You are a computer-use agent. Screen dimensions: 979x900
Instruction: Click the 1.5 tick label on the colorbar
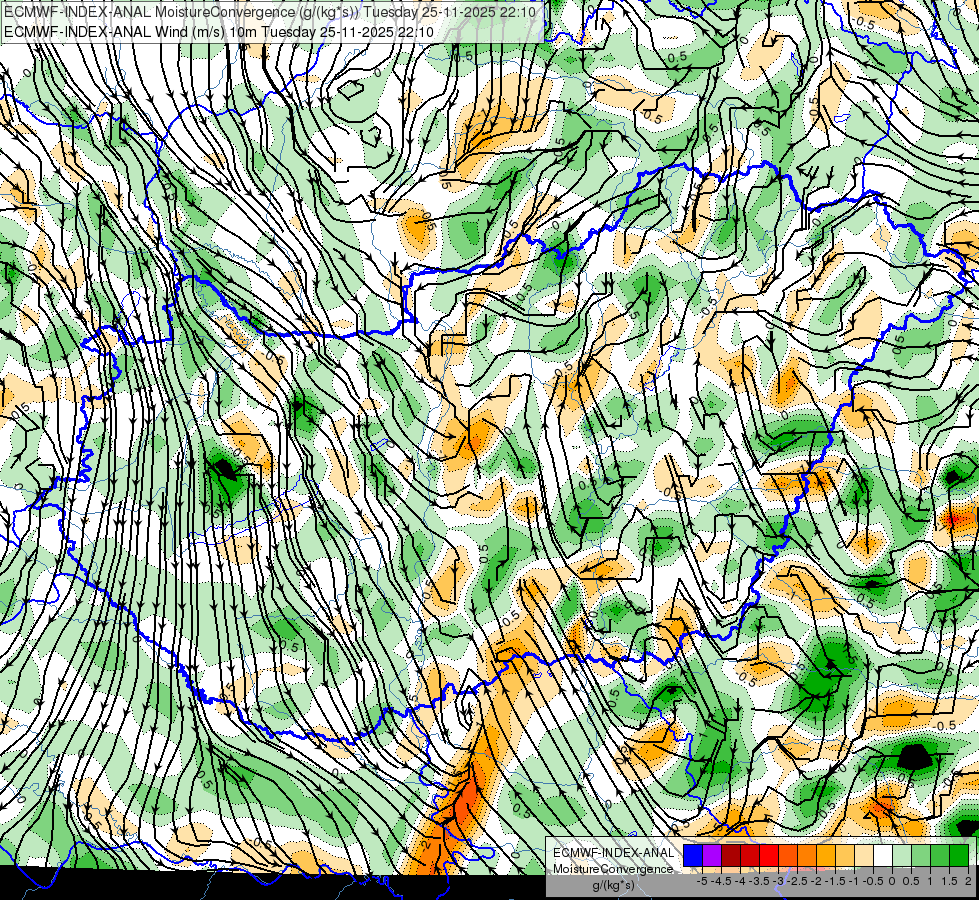point(949,881)
